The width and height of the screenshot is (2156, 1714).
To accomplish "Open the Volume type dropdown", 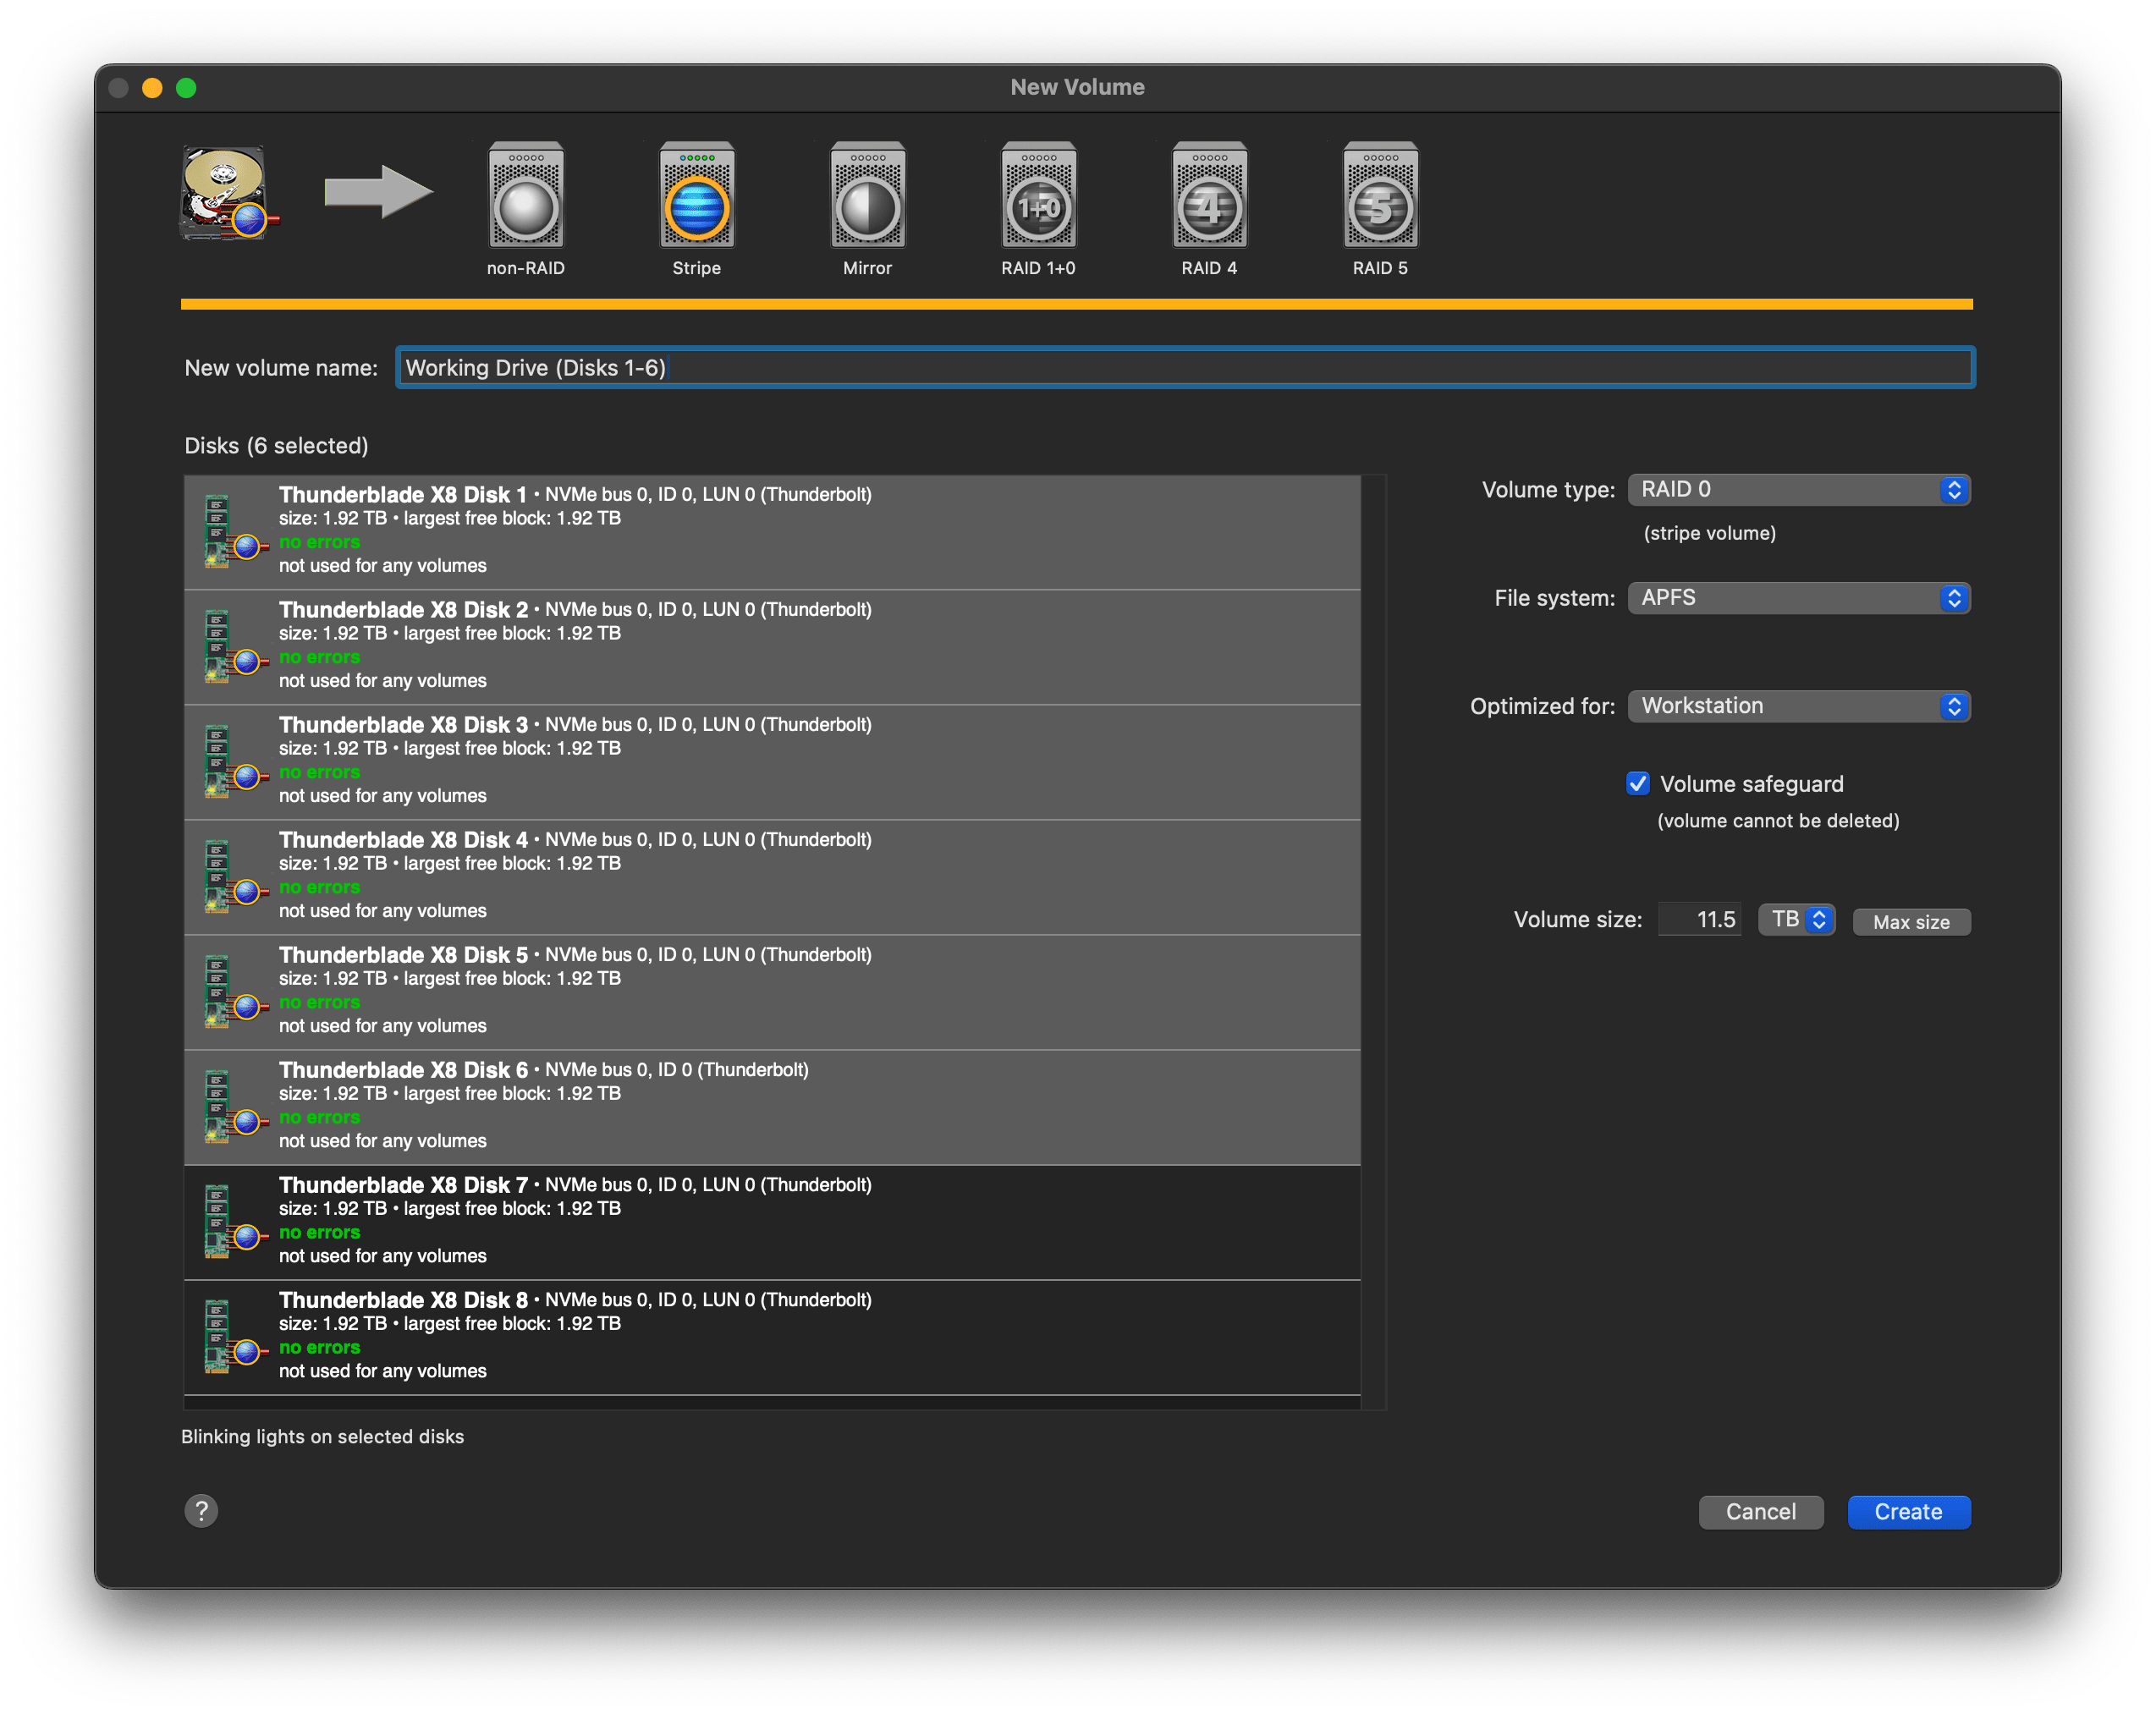I will coord(1798,490).
